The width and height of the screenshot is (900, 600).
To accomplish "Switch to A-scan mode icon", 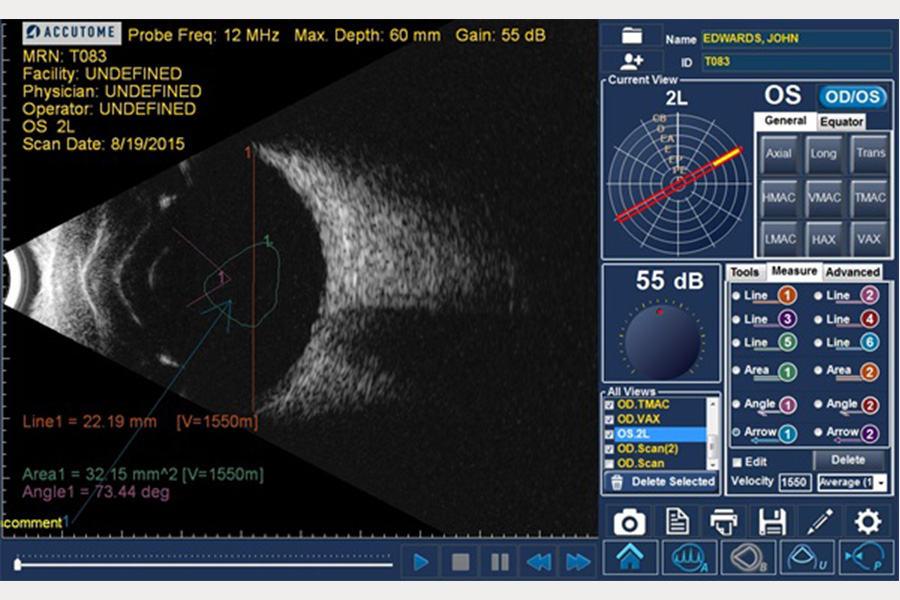I will 689,557.
